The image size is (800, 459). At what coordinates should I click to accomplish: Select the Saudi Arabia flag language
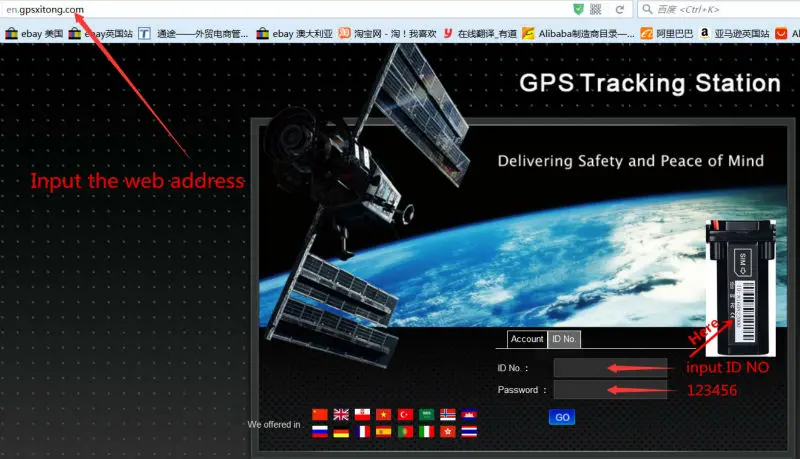pos(426,414)
